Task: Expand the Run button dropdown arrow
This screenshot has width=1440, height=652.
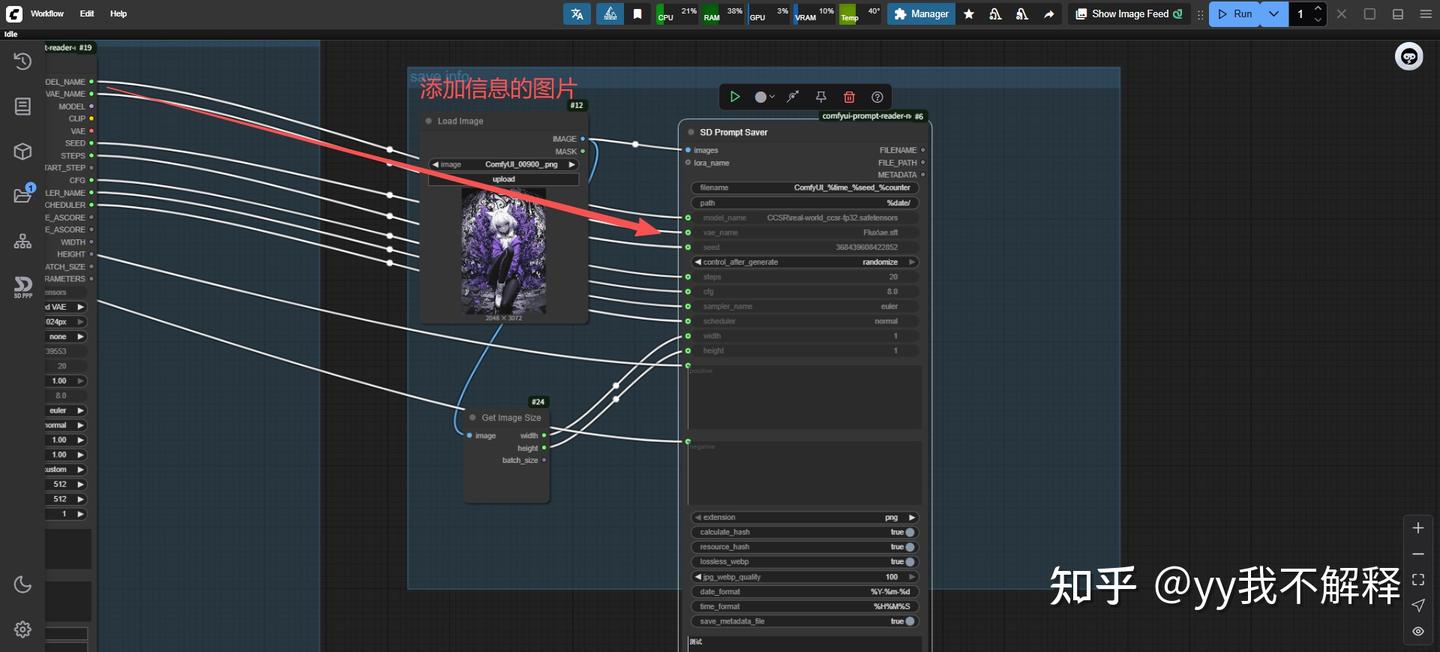Action: (x=1273, y=14)
